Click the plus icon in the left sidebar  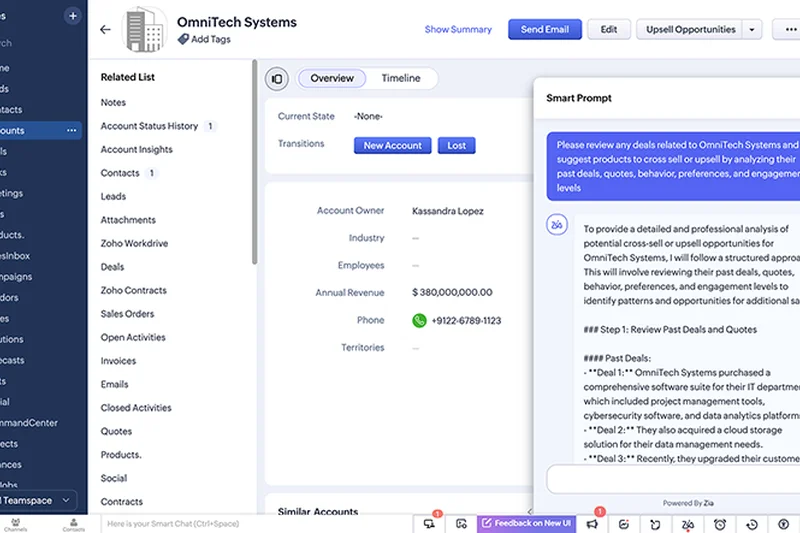(72, 16)
